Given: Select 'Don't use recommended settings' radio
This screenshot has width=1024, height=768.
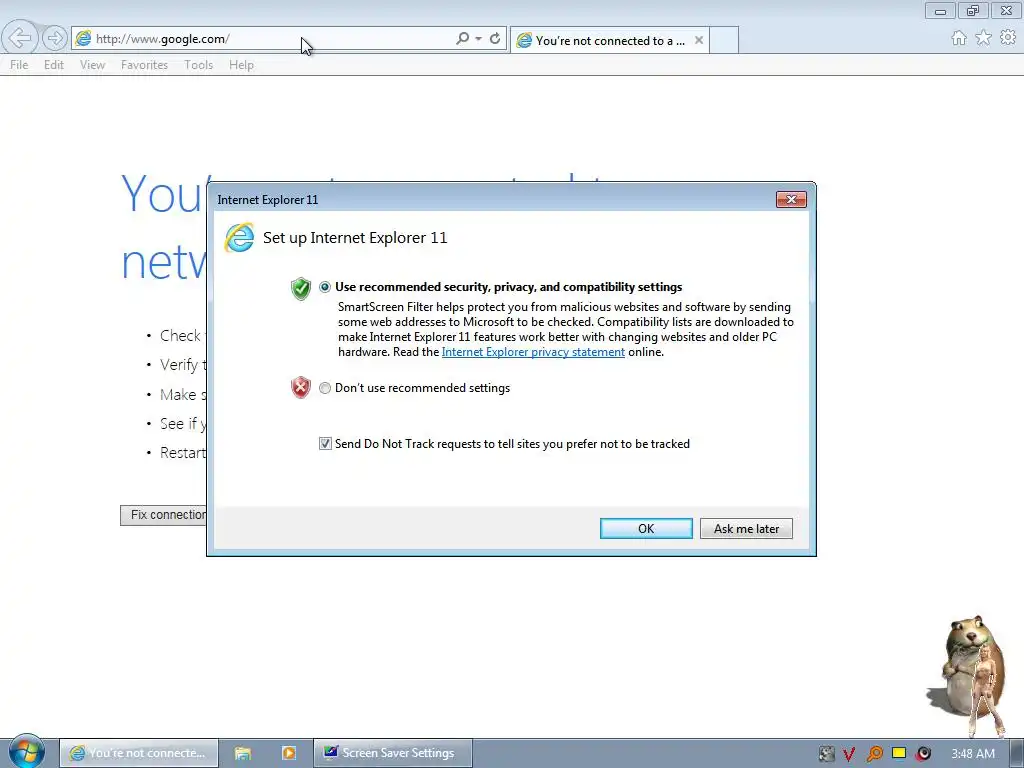Looking at the screenshot, I should (325, 388).
